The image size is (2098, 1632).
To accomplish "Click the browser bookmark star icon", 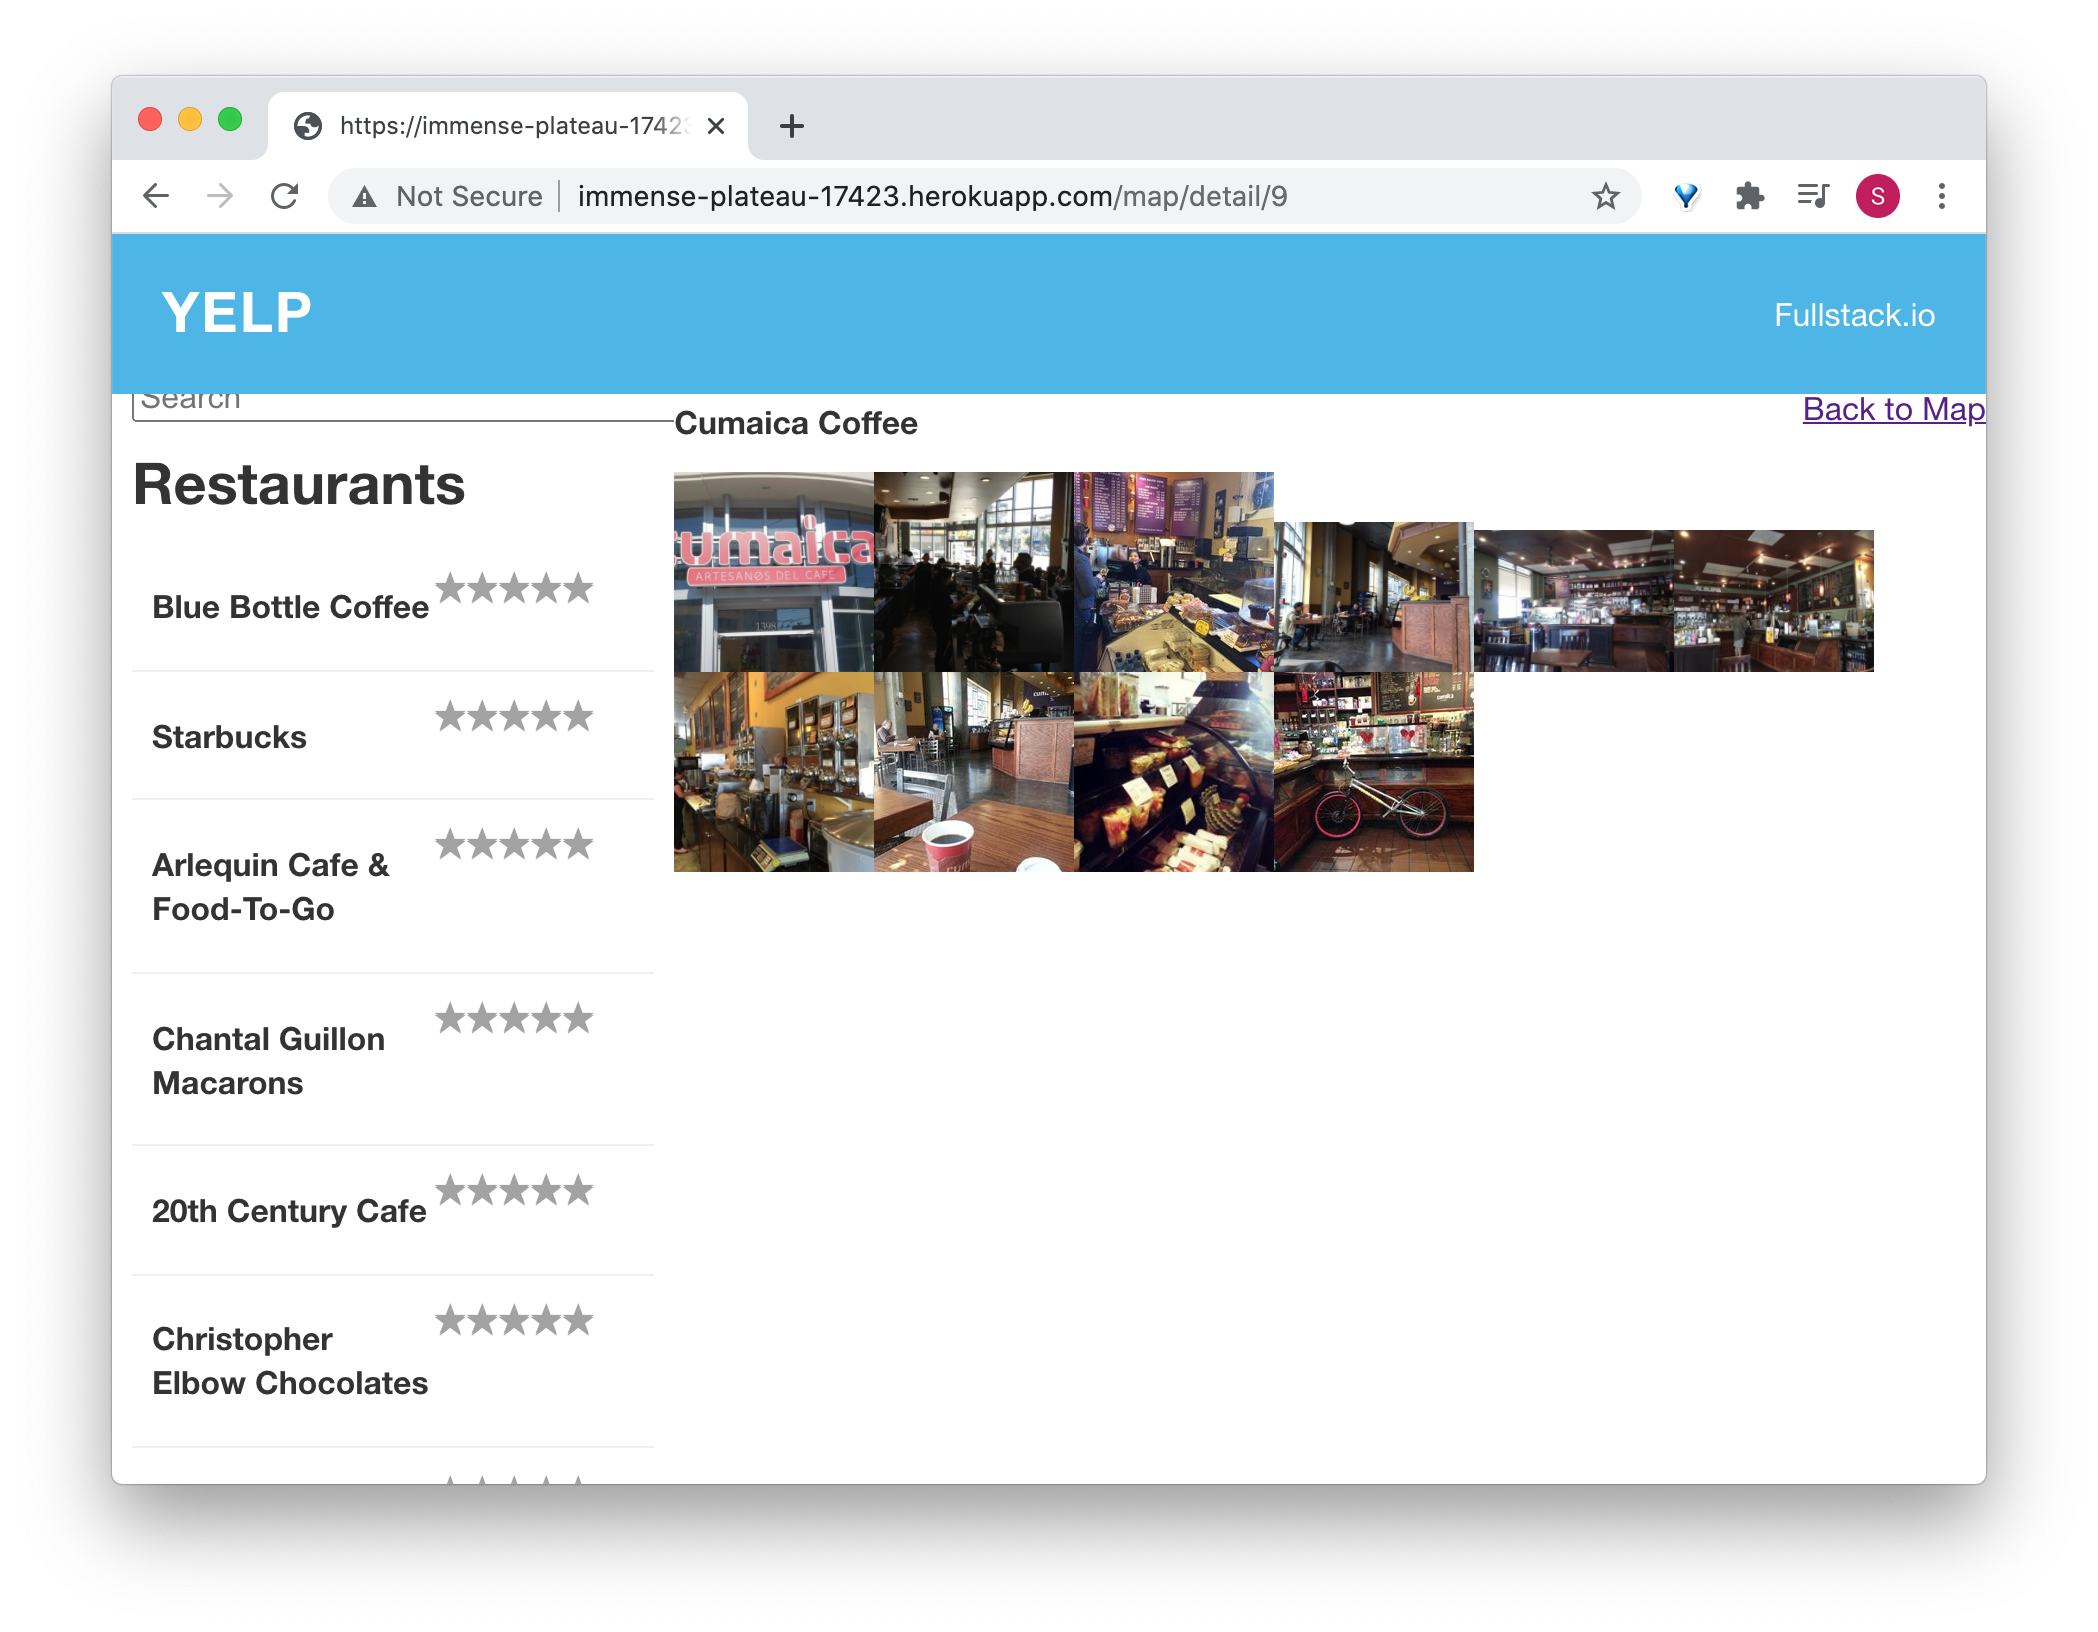I will pos(1604,196).
